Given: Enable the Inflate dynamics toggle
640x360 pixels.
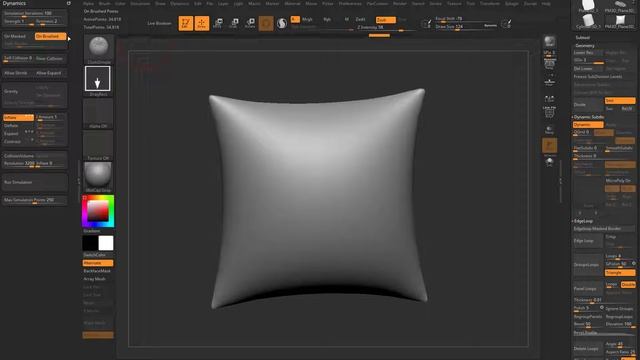Looking at the screenshot, I should 18,118.
